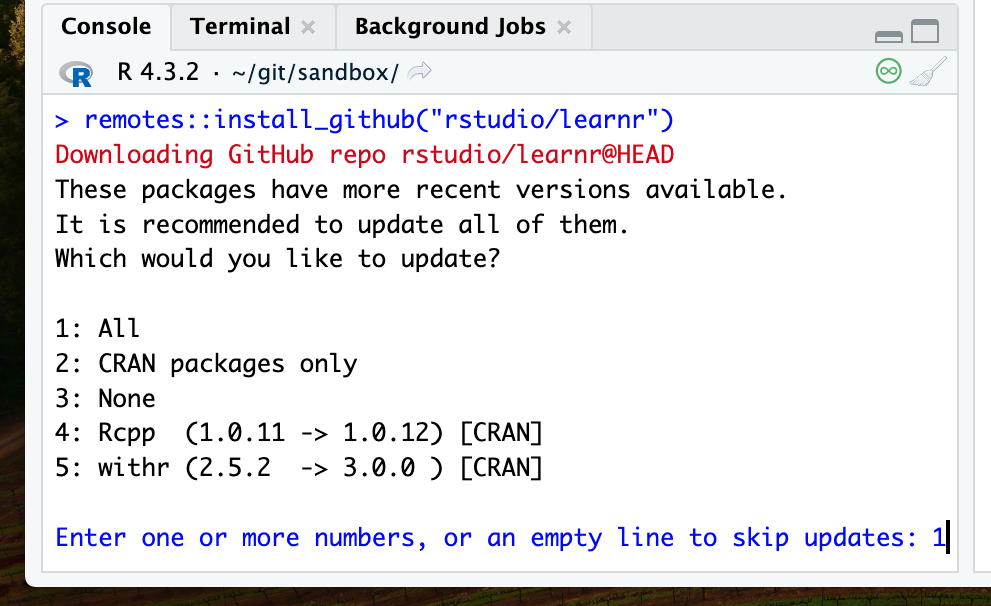Click the ~/git/sandbox/ directory path
991x606 pixels.
(x=314, y=73)
